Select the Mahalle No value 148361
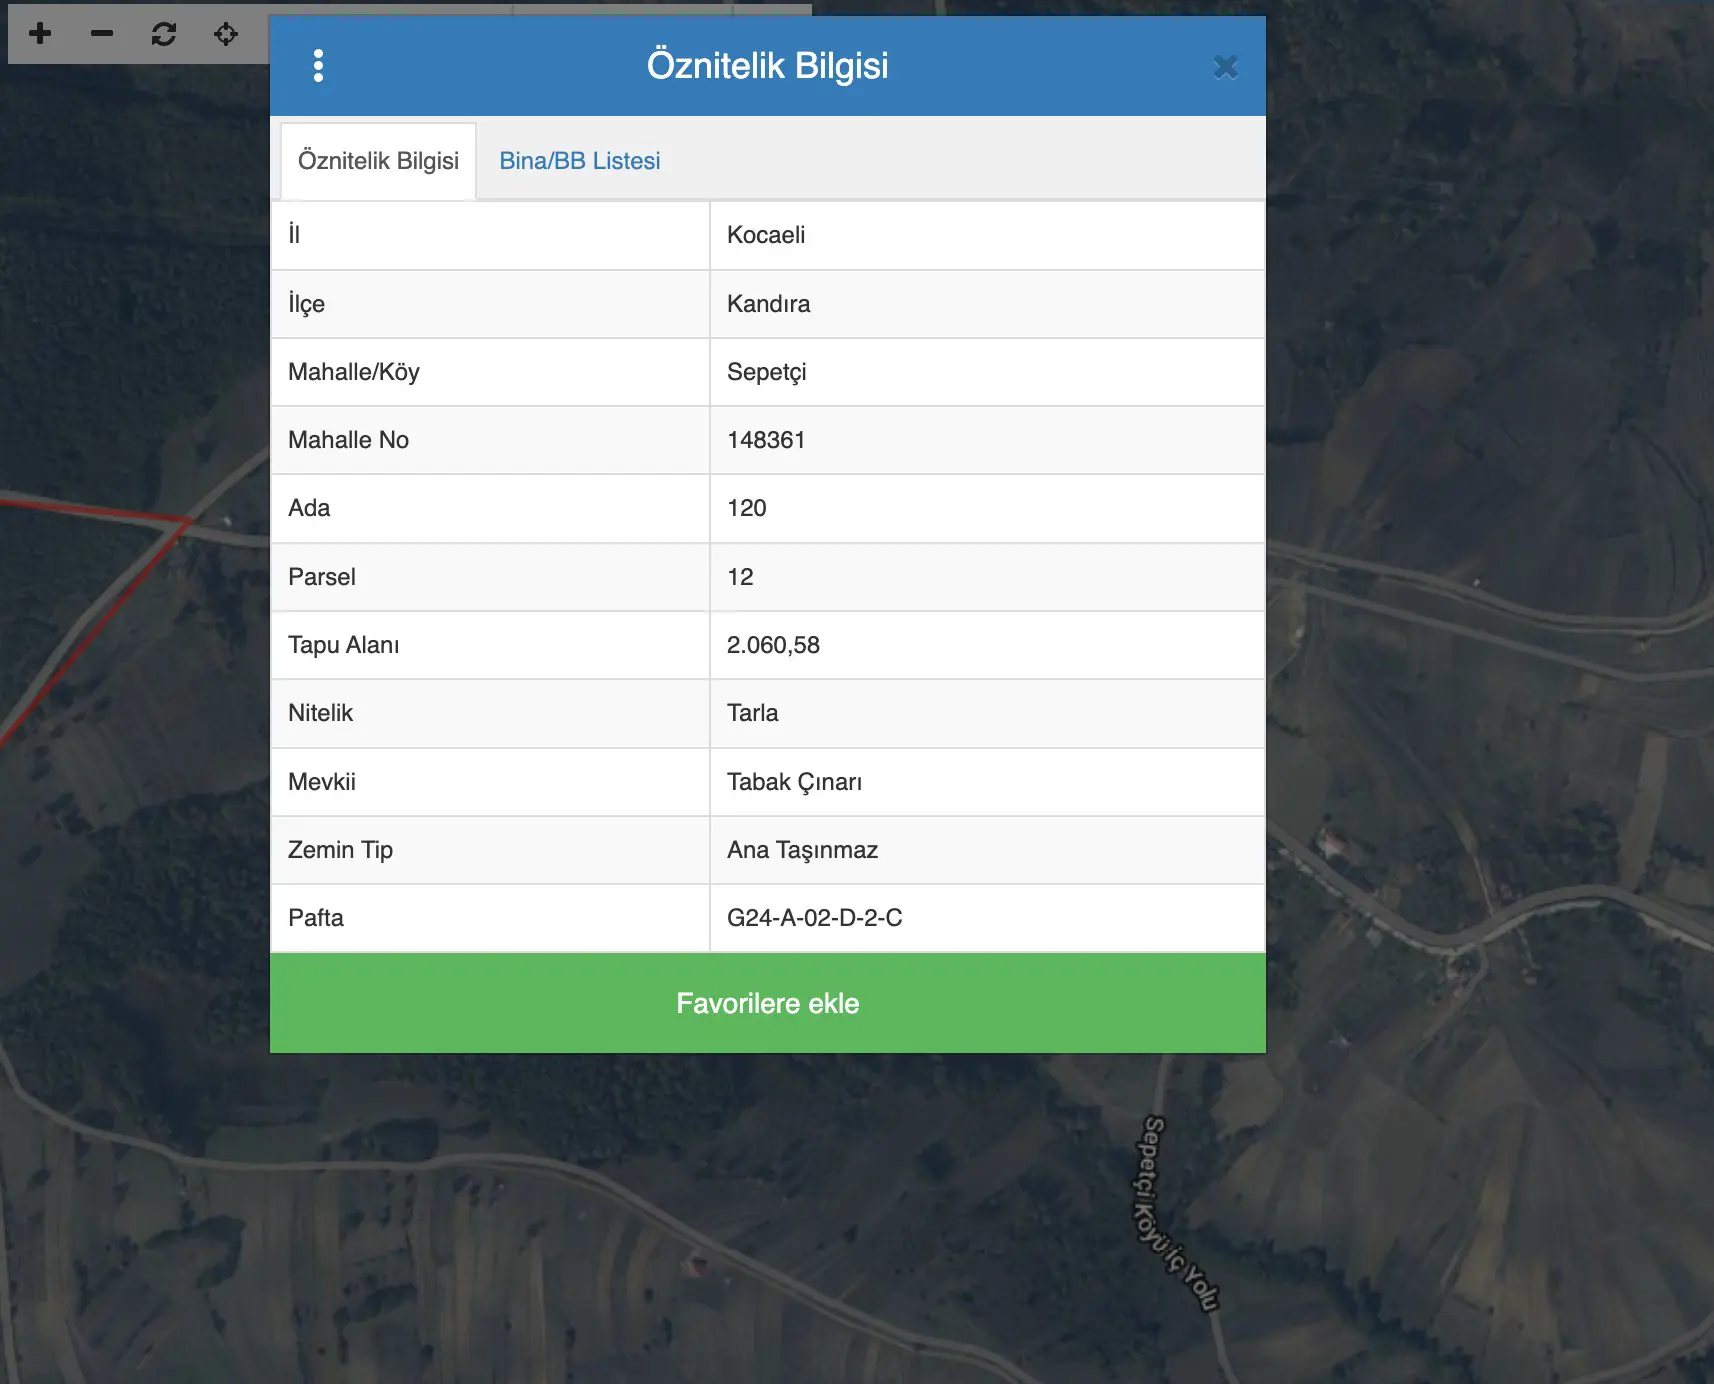The height and width of the screenshot is (1384, 1714). pos(766,440)
